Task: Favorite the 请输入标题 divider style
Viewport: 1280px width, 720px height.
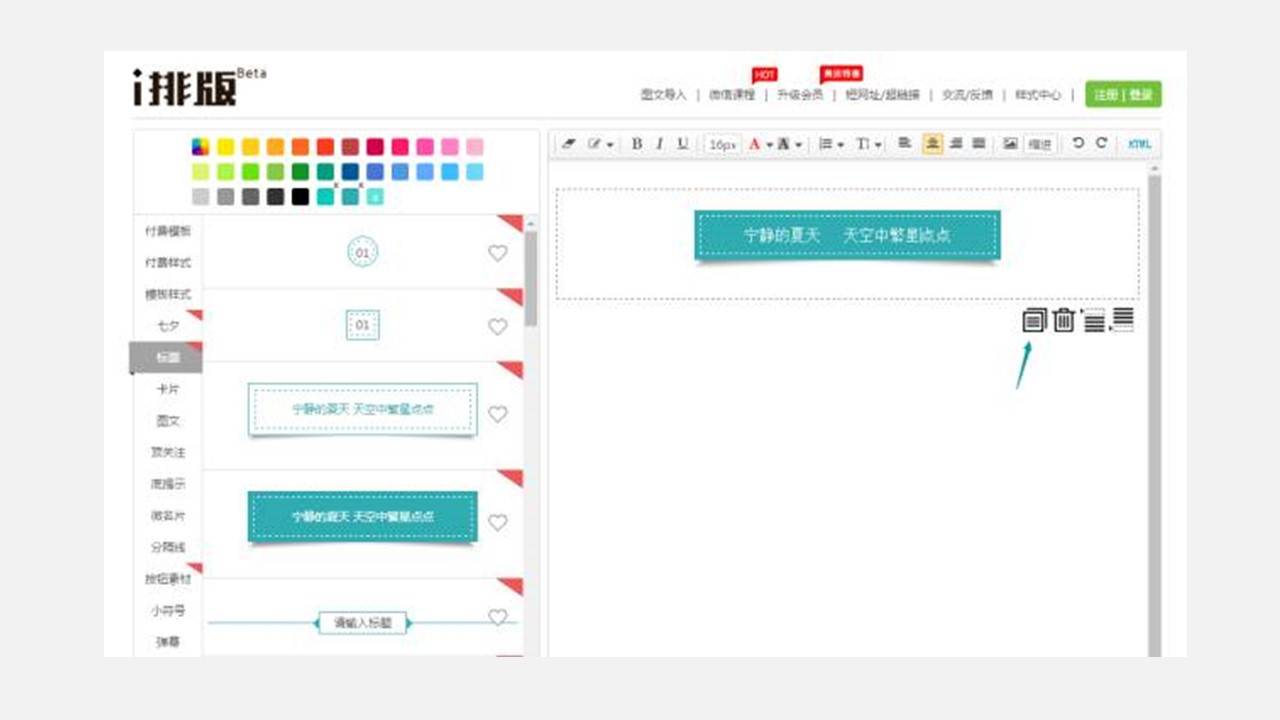Action: [498, 617]
